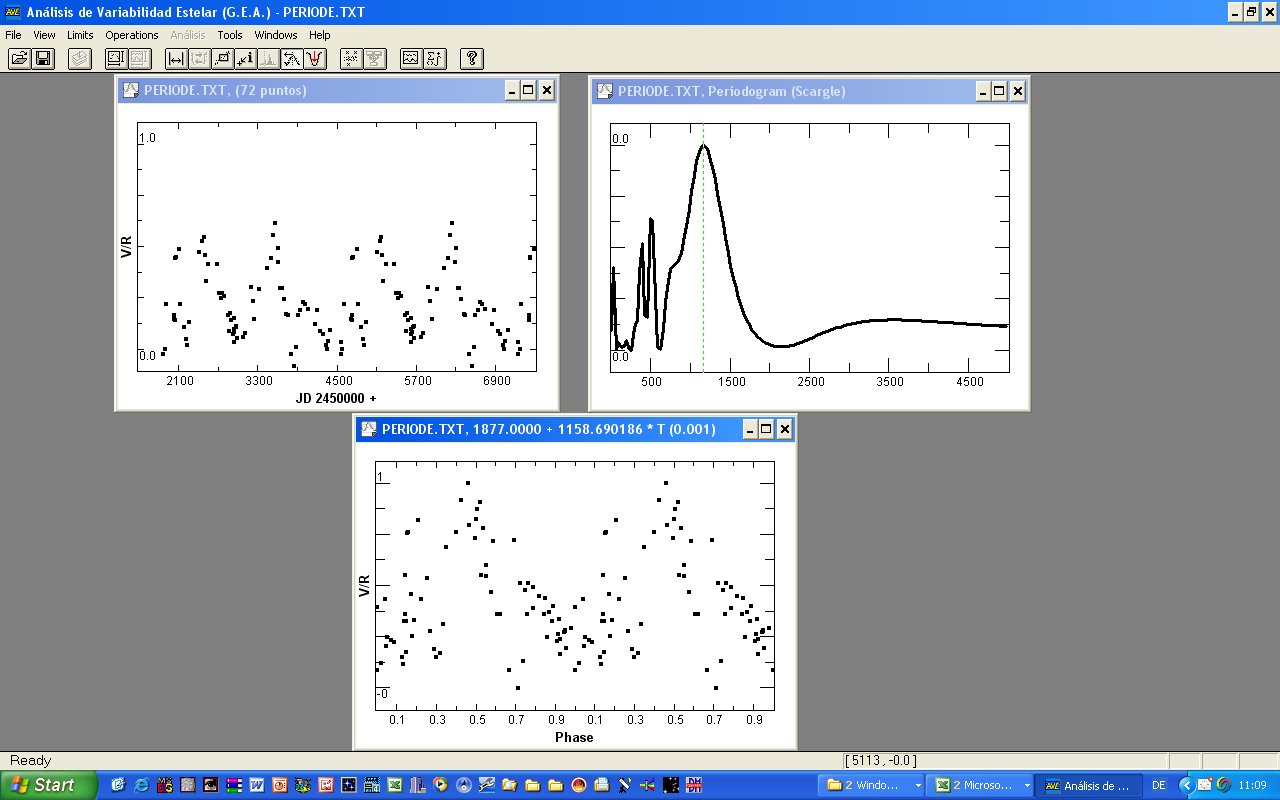
Task: Open help with the question mark icon
Action: pos(473,59)
